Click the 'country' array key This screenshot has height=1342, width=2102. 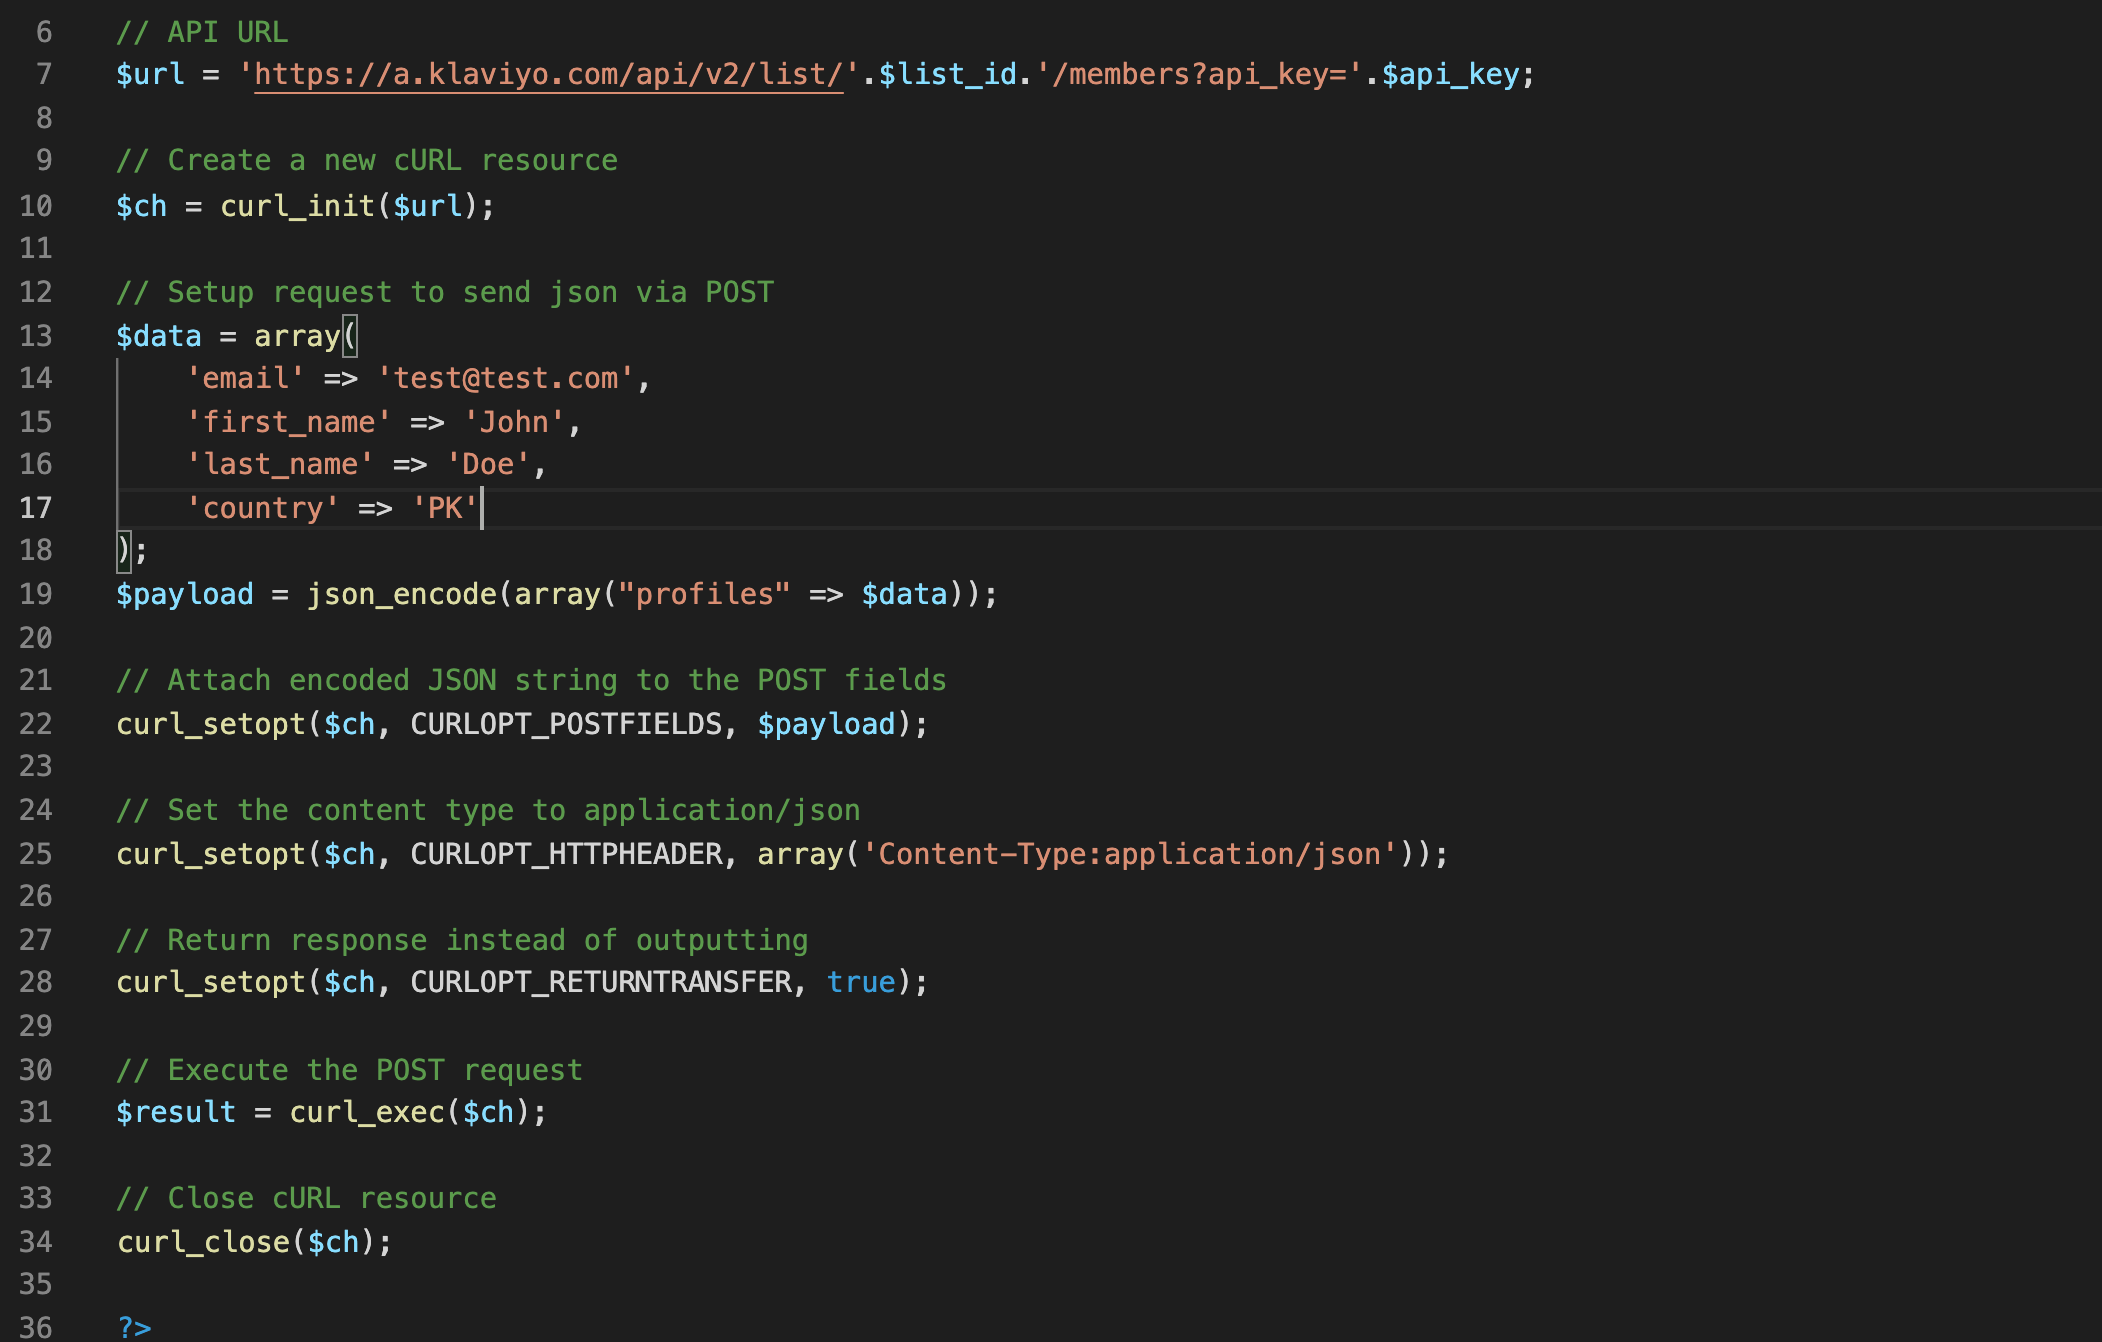[263, 508]
